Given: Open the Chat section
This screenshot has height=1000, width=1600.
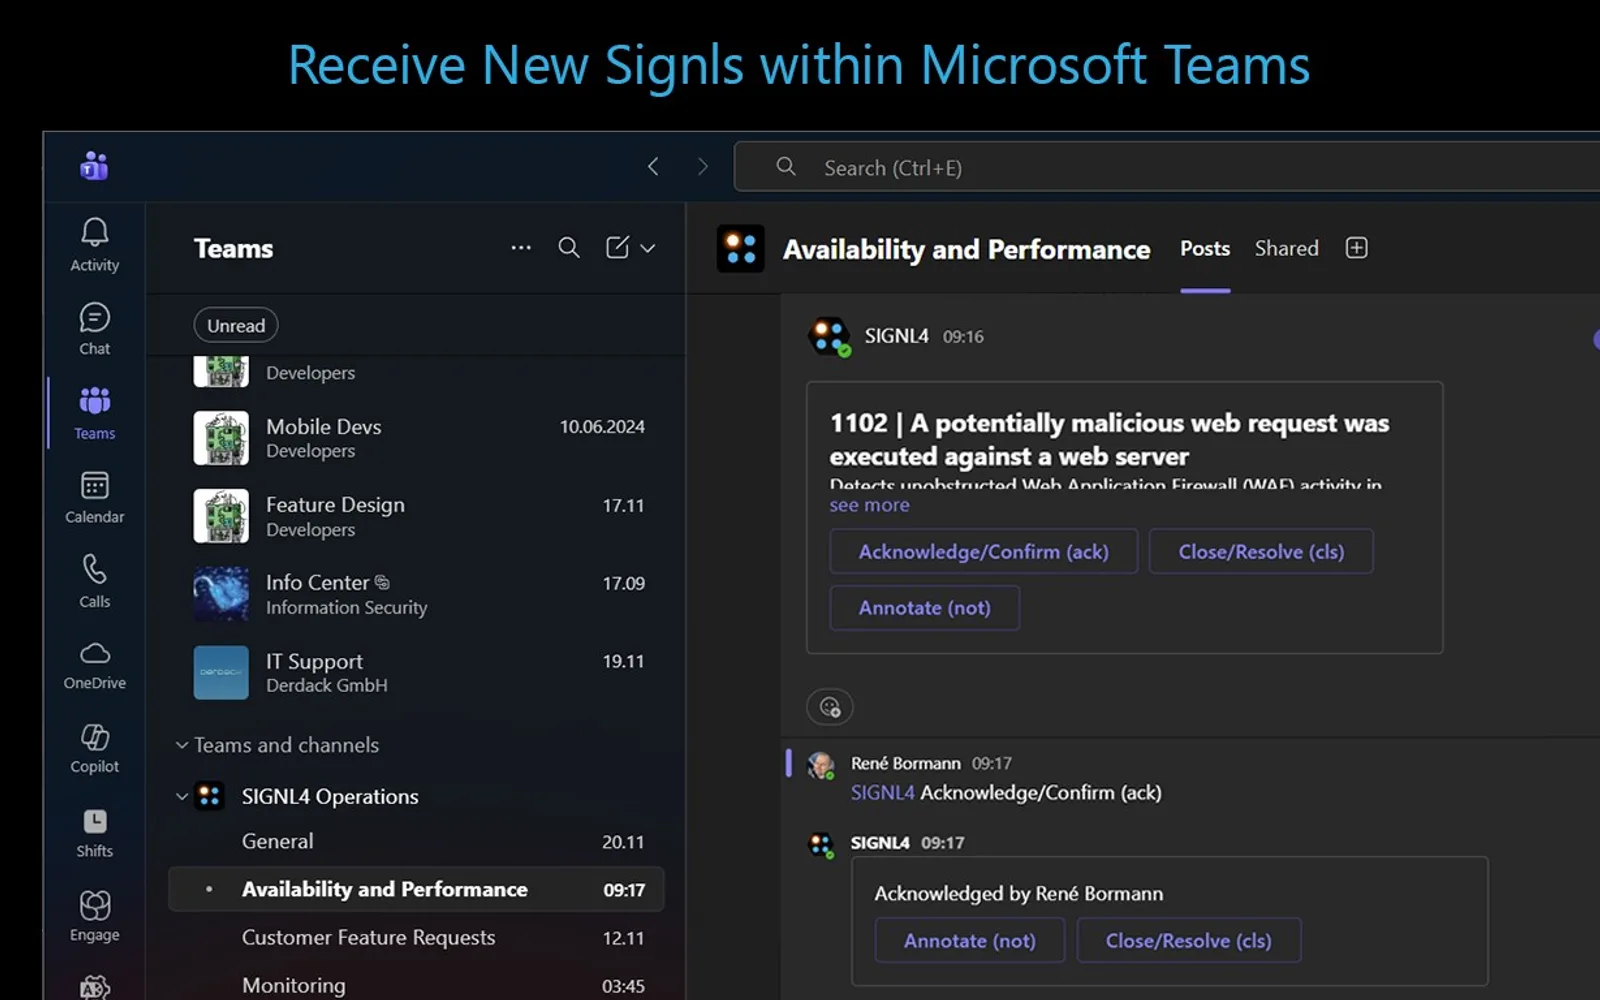Looking at the screenshot, I should click(94, 329).
